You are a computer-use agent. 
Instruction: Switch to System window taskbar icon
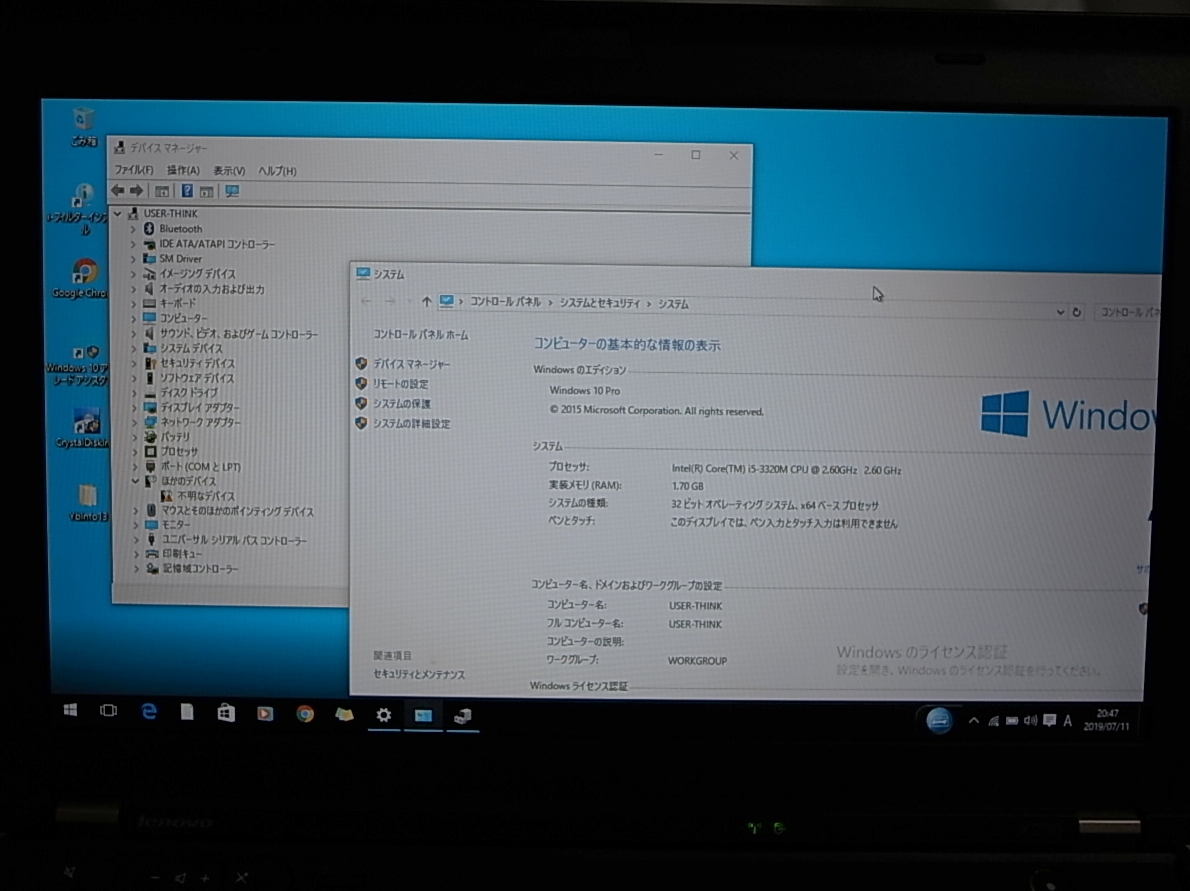coord(423,716)
